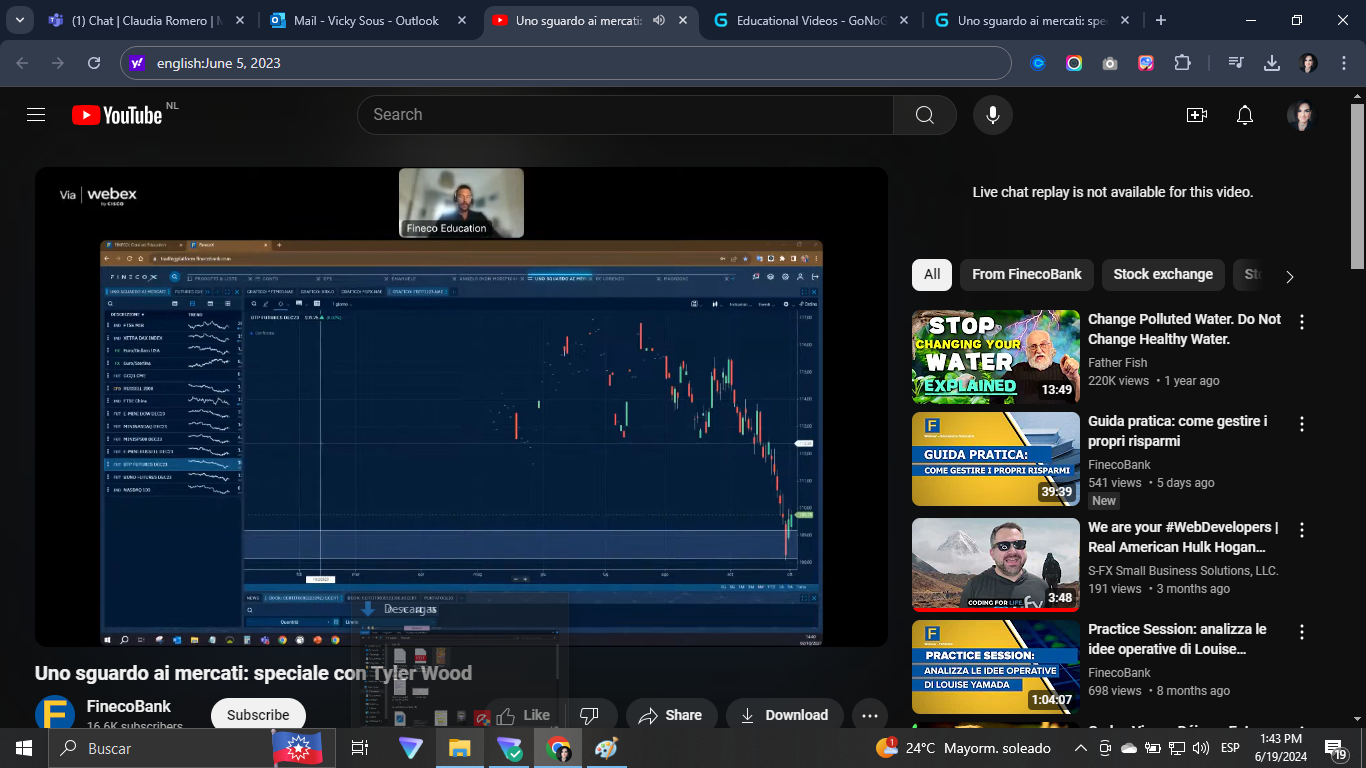Viewport: 1366px width, 768px height.
Task: Show hidden system tray icons chevron
Action: tap(1081, 748)
